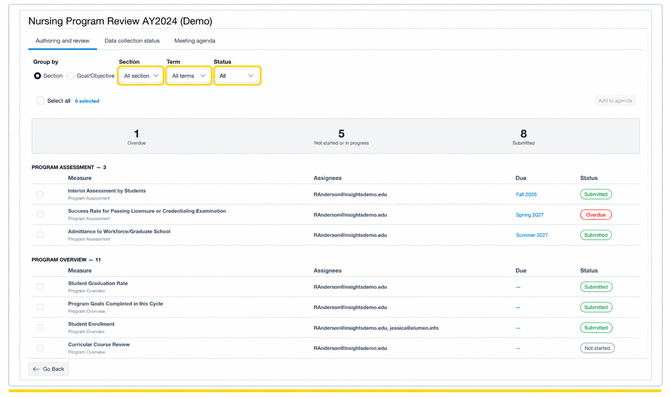Click Program Goals Completed due dash
Viewport: 670px width, 397px height.
tap(518, 308)
